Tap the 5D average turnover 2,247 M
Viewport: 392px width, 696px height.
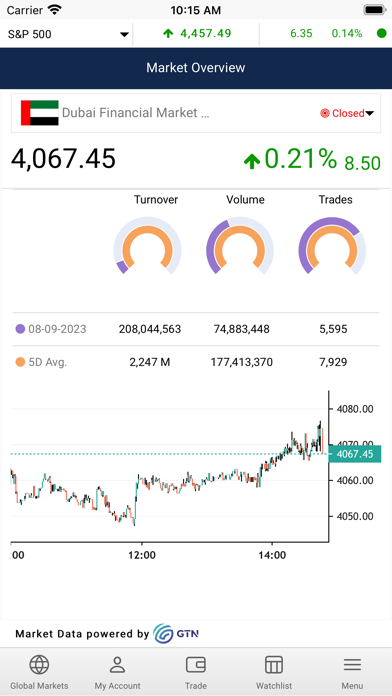click(x=150, y=362)
